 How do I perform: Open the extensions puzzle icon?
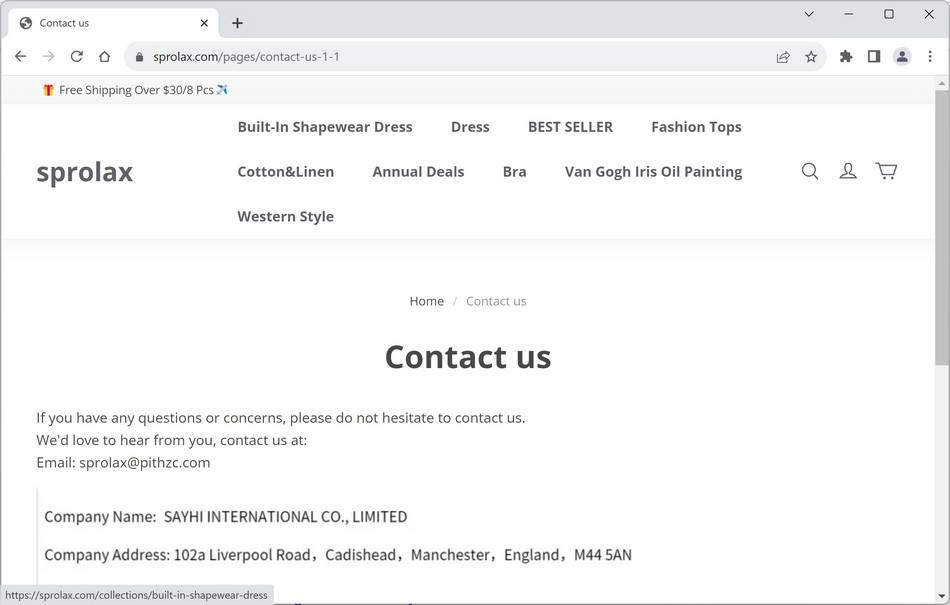tap(846, 56)
